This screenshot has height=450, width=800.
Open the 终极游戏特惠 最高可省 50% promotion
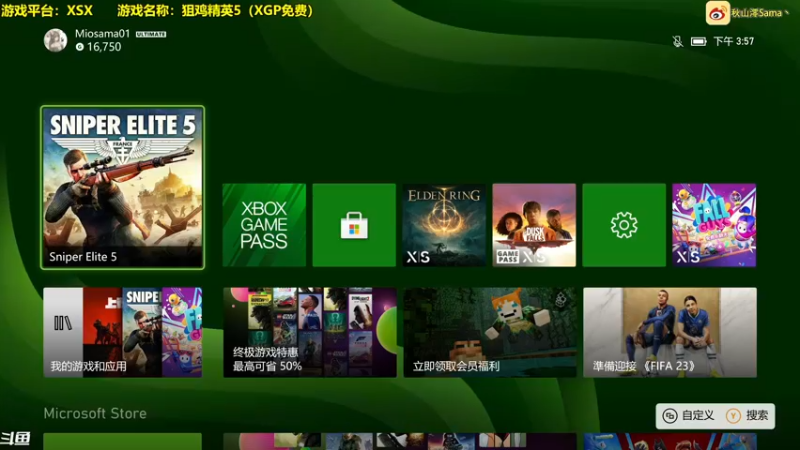click(310, 332)
